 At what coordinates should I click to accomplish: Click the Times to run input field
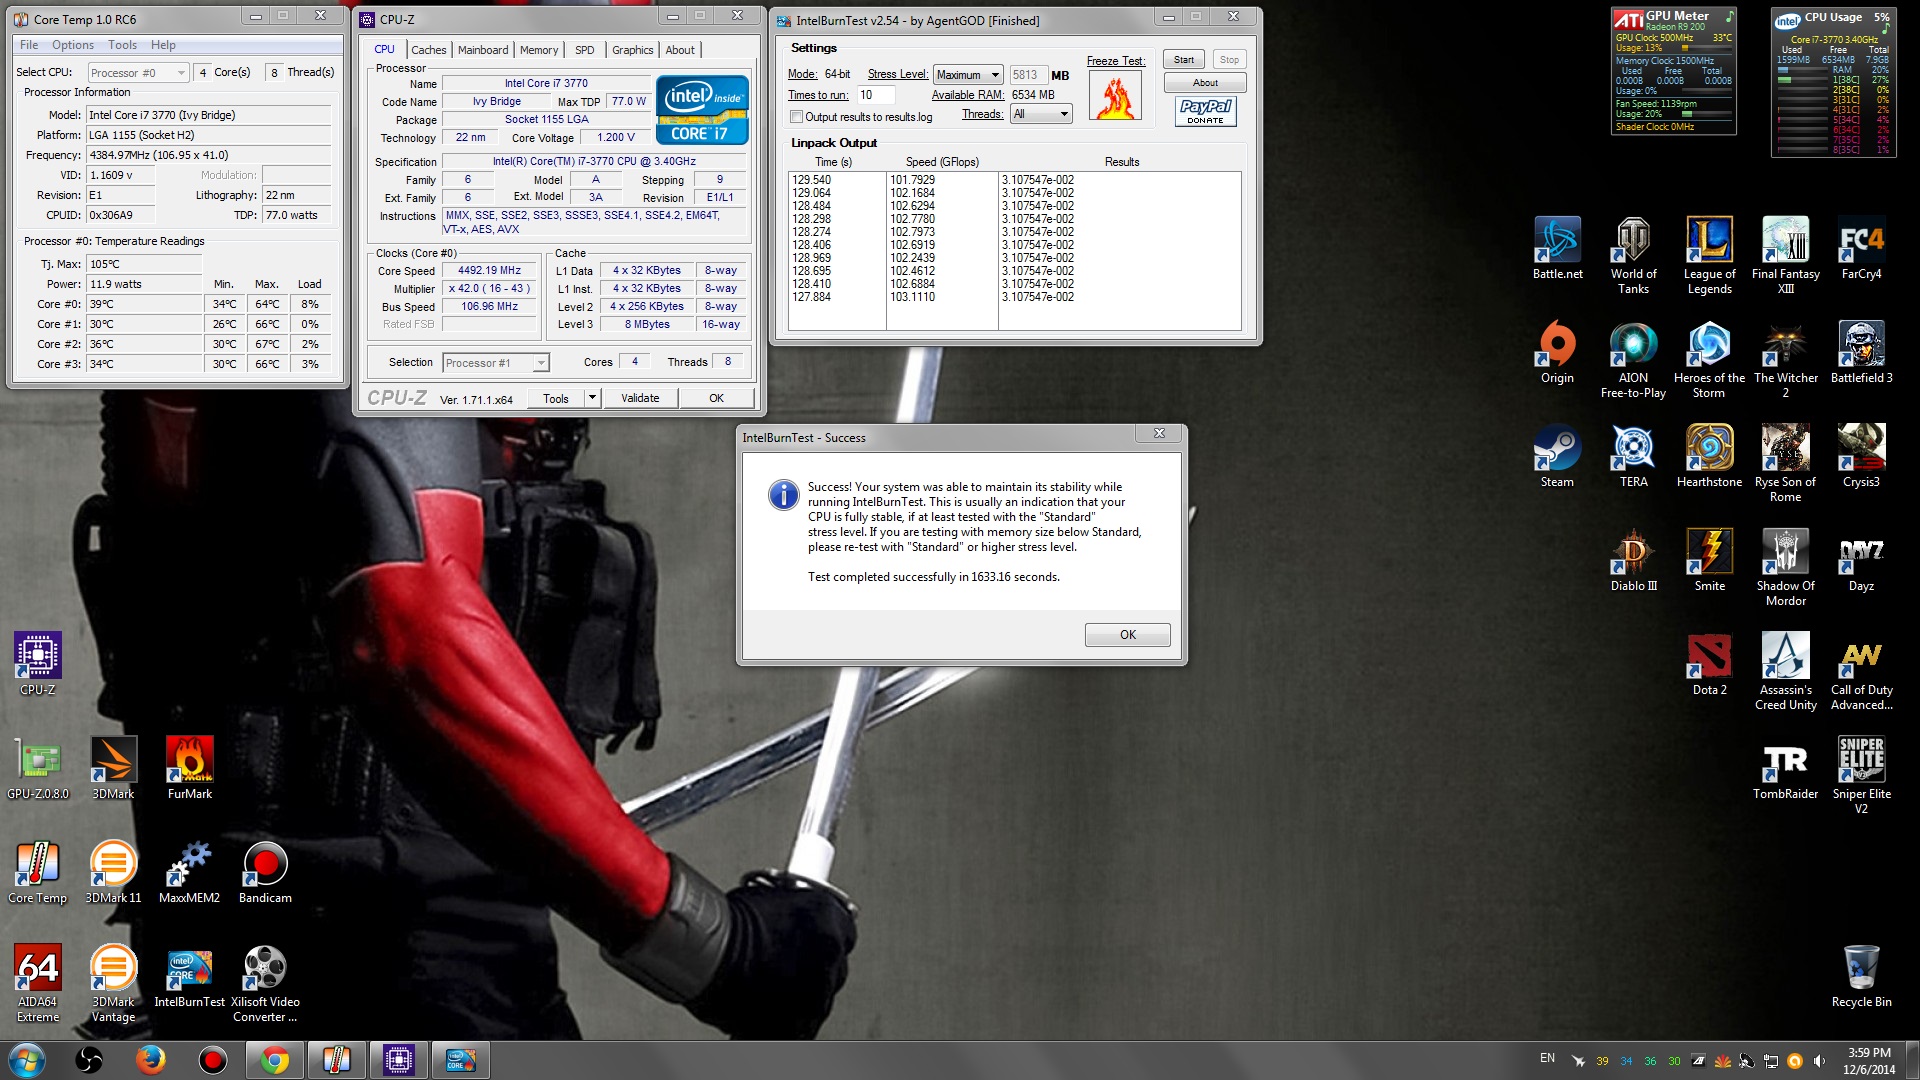875,95
